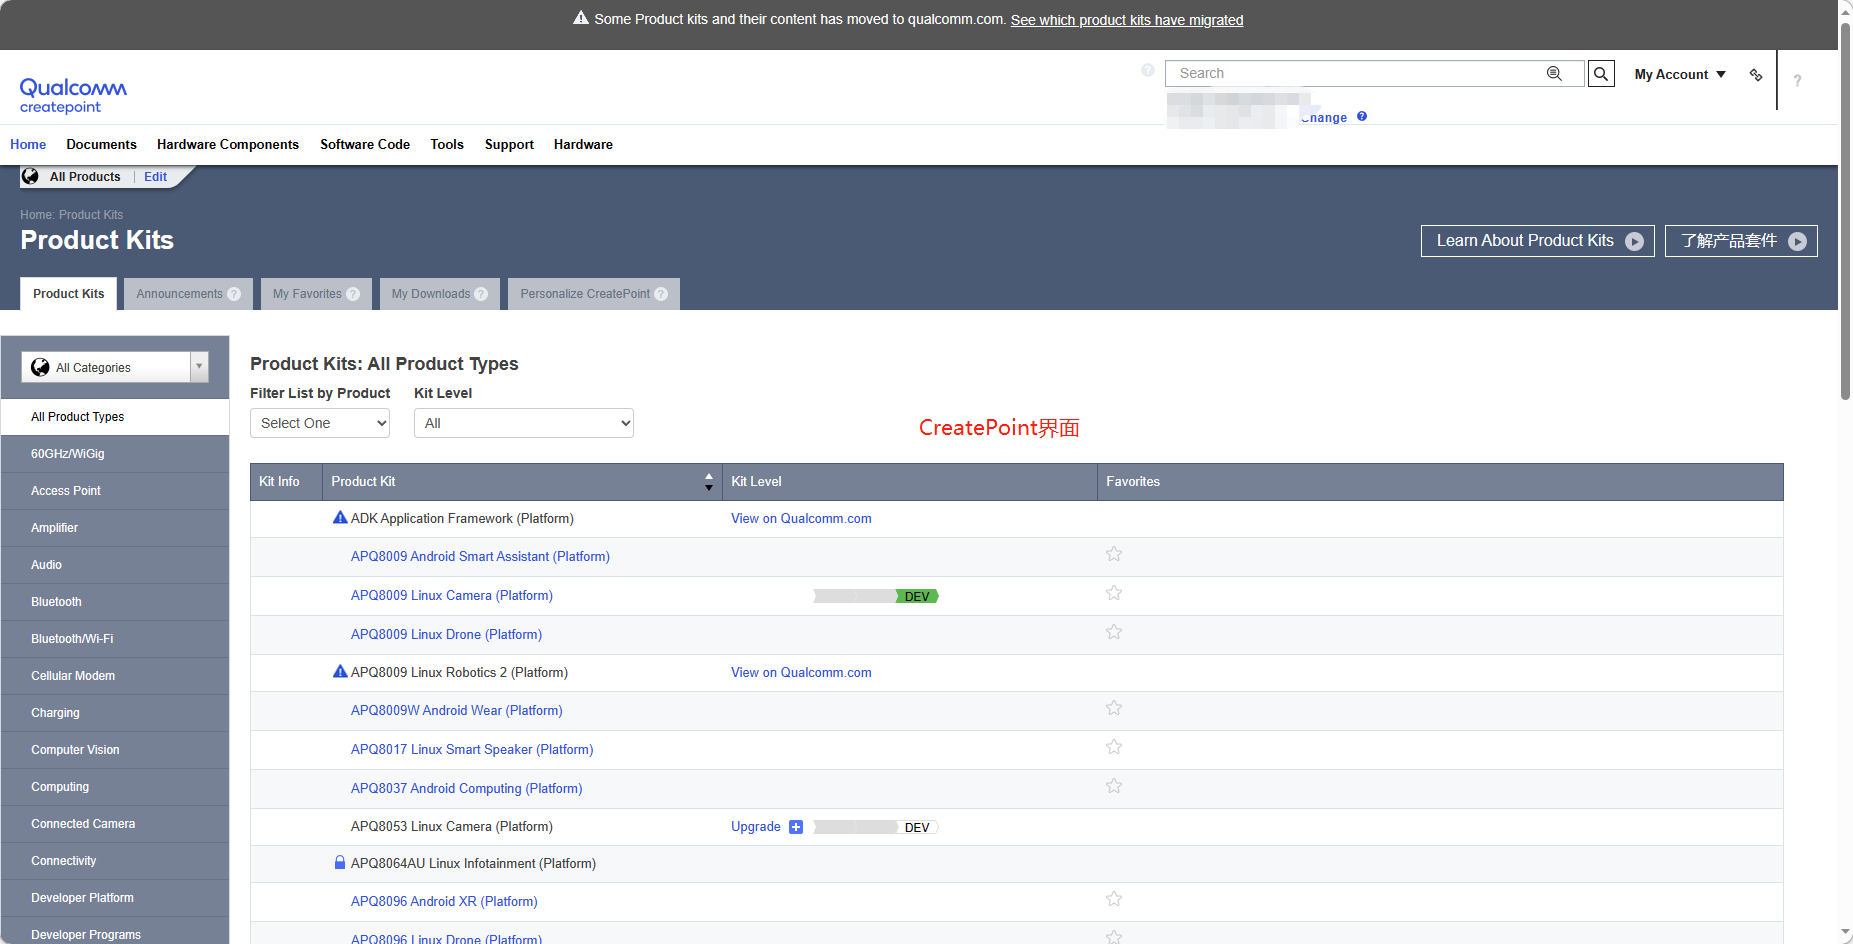Viewport: 1853px width, 944px height.
Task: Open the Hardware Components menu
Action: click(228, 144)
